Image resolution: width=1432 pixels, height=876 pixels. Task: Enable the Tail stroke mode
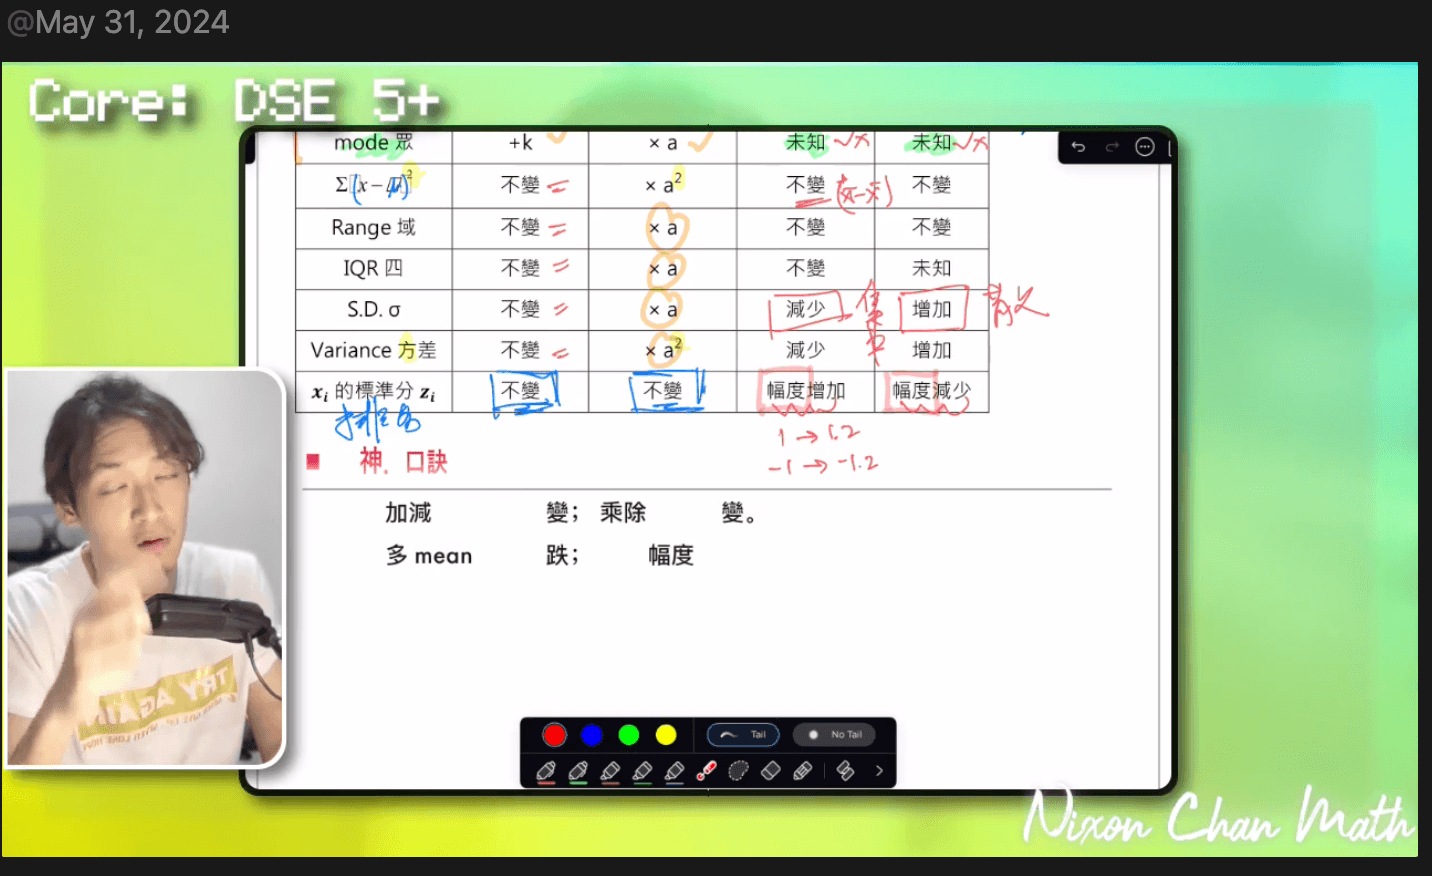coord(743,735)
